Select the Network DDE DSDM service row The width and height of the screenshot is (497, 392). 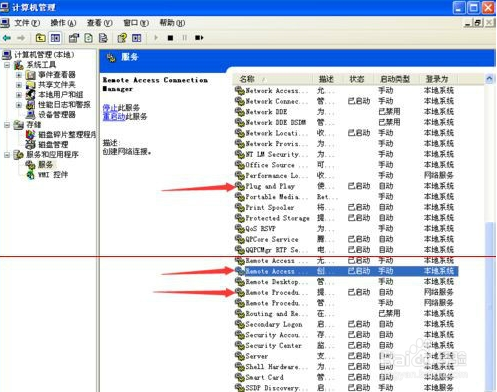coord(345,122)
